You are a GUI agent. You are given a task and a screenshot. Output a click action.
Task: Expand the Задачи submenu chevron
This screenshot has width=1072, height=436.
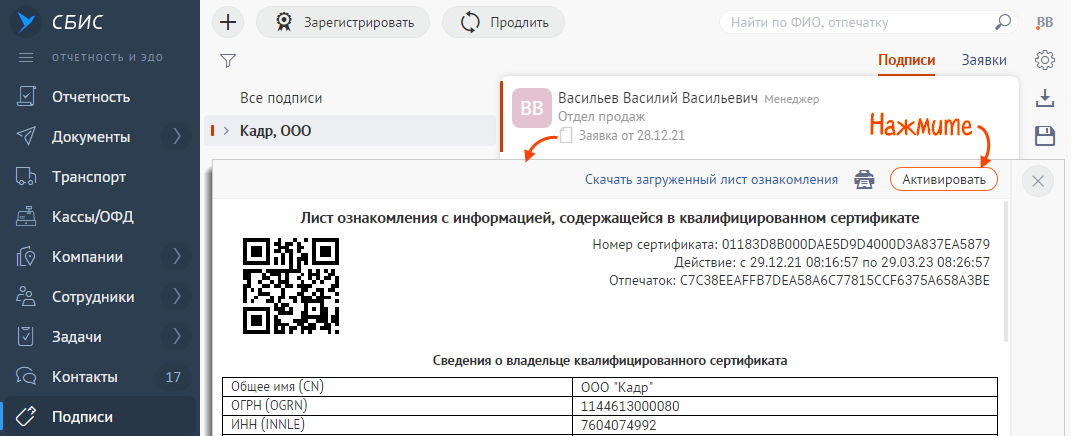point(177,337)
